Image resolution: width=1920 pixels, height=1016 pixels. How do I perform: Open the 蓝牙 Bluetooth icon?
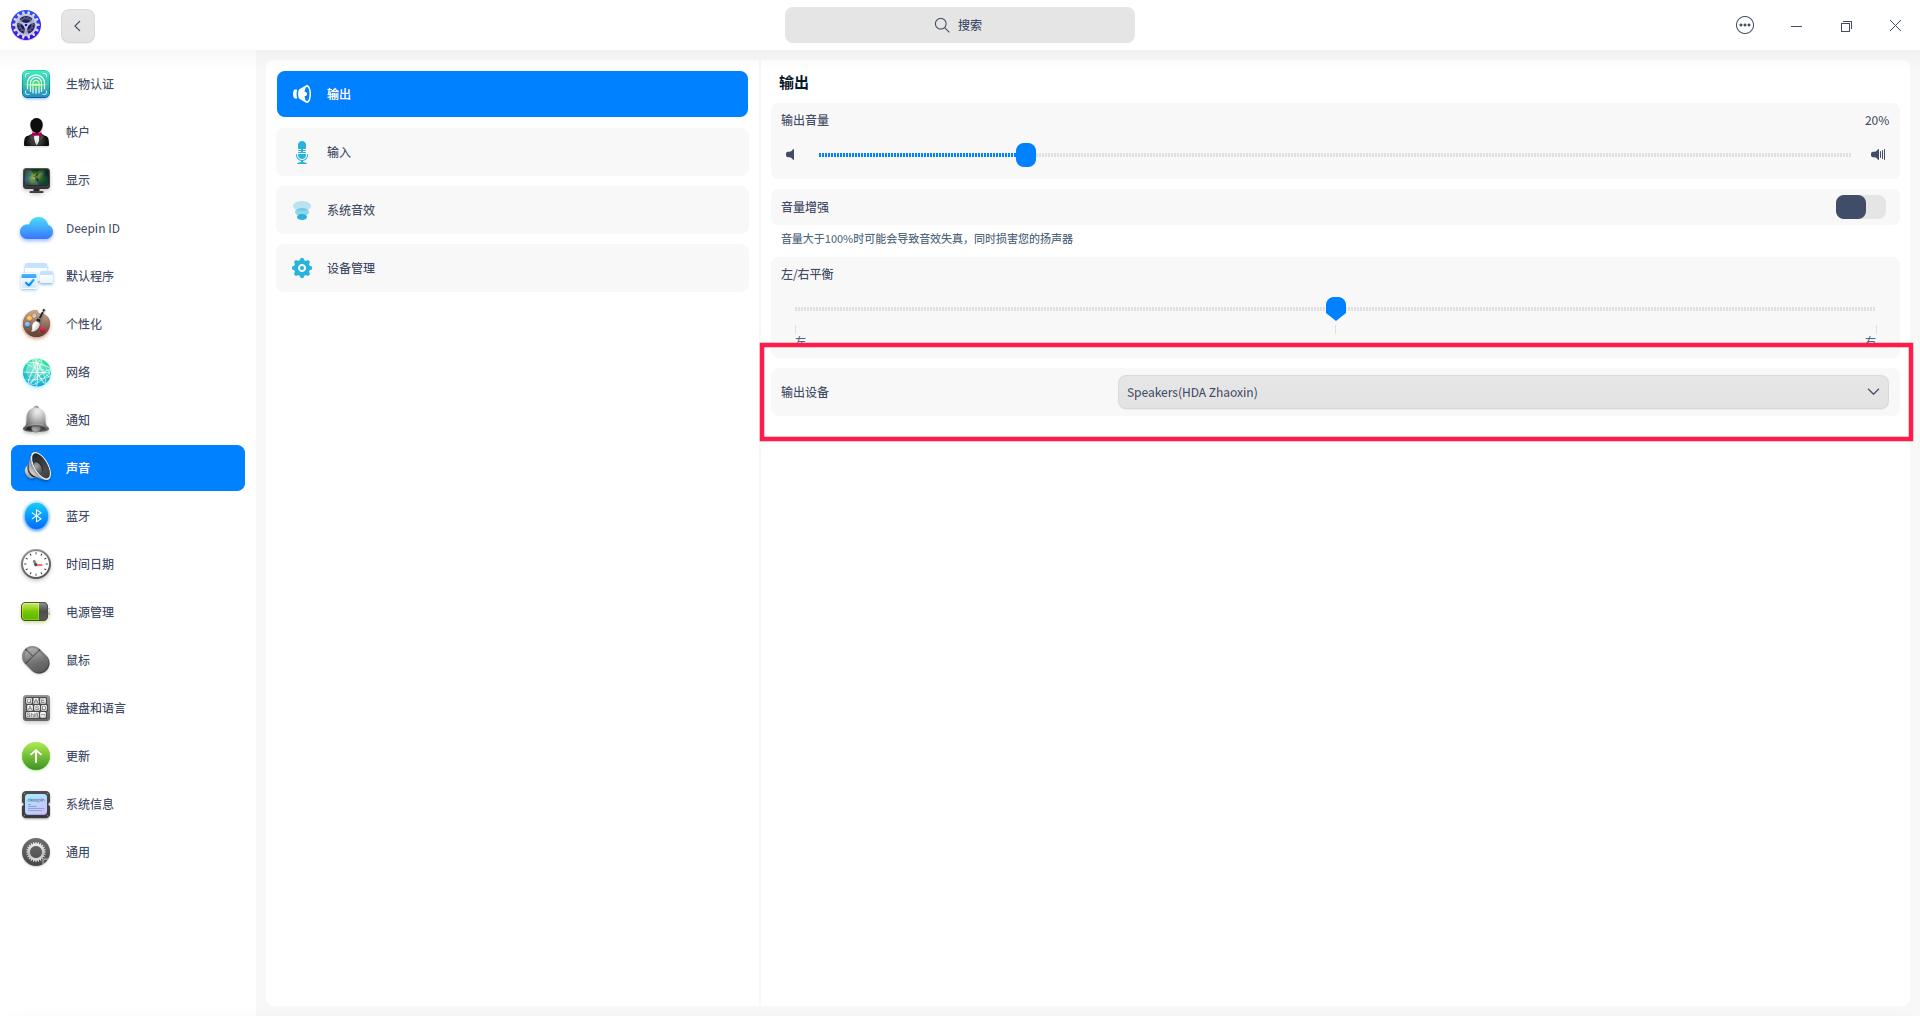pyautogui.click(x=36, y=516)
